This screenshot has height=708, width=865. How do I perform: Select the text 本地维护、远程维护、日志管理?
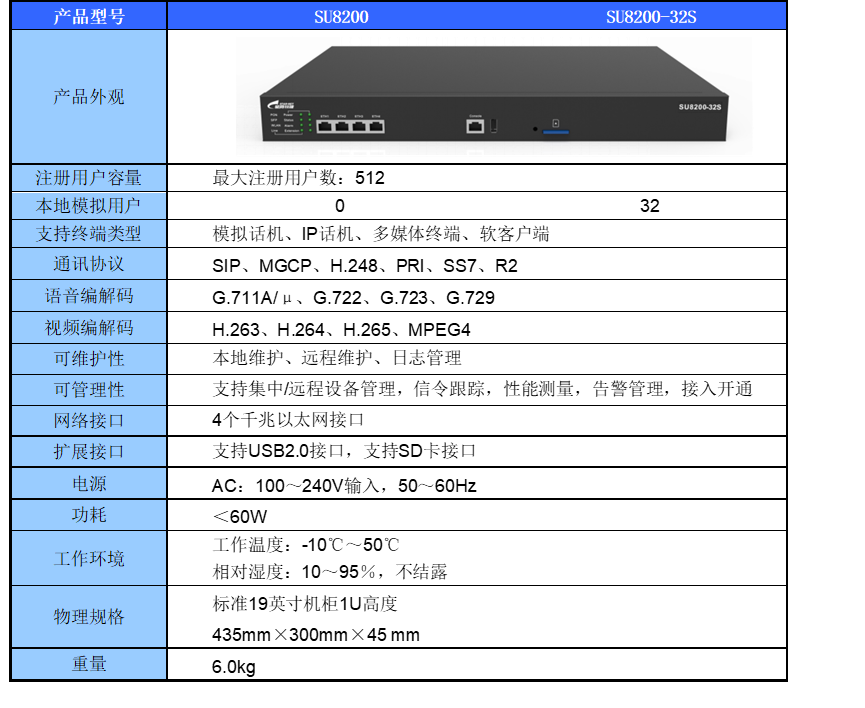337,358
